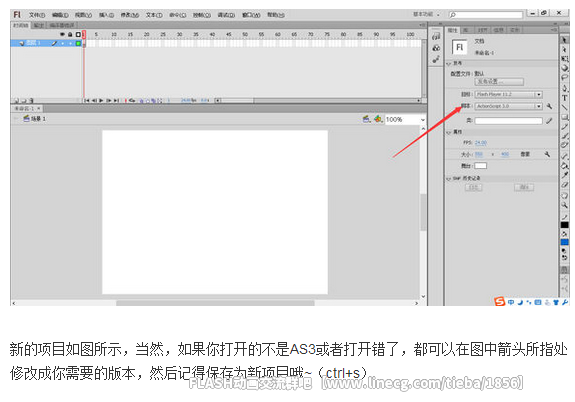
Task: Select the Pencil tool
Action: point(564,127)
